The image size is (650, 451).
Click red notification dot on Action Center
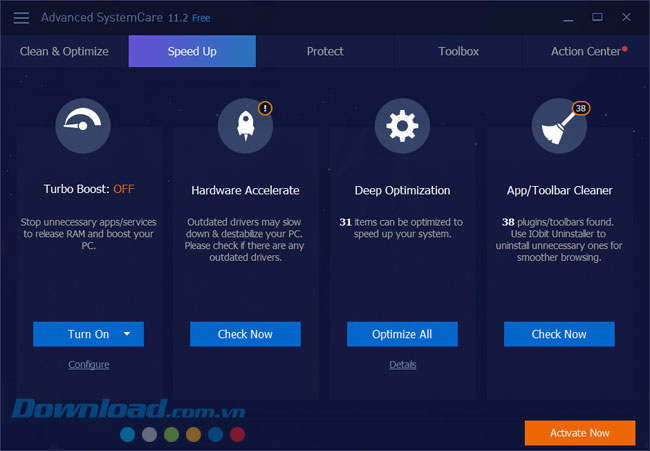point(625,49)
